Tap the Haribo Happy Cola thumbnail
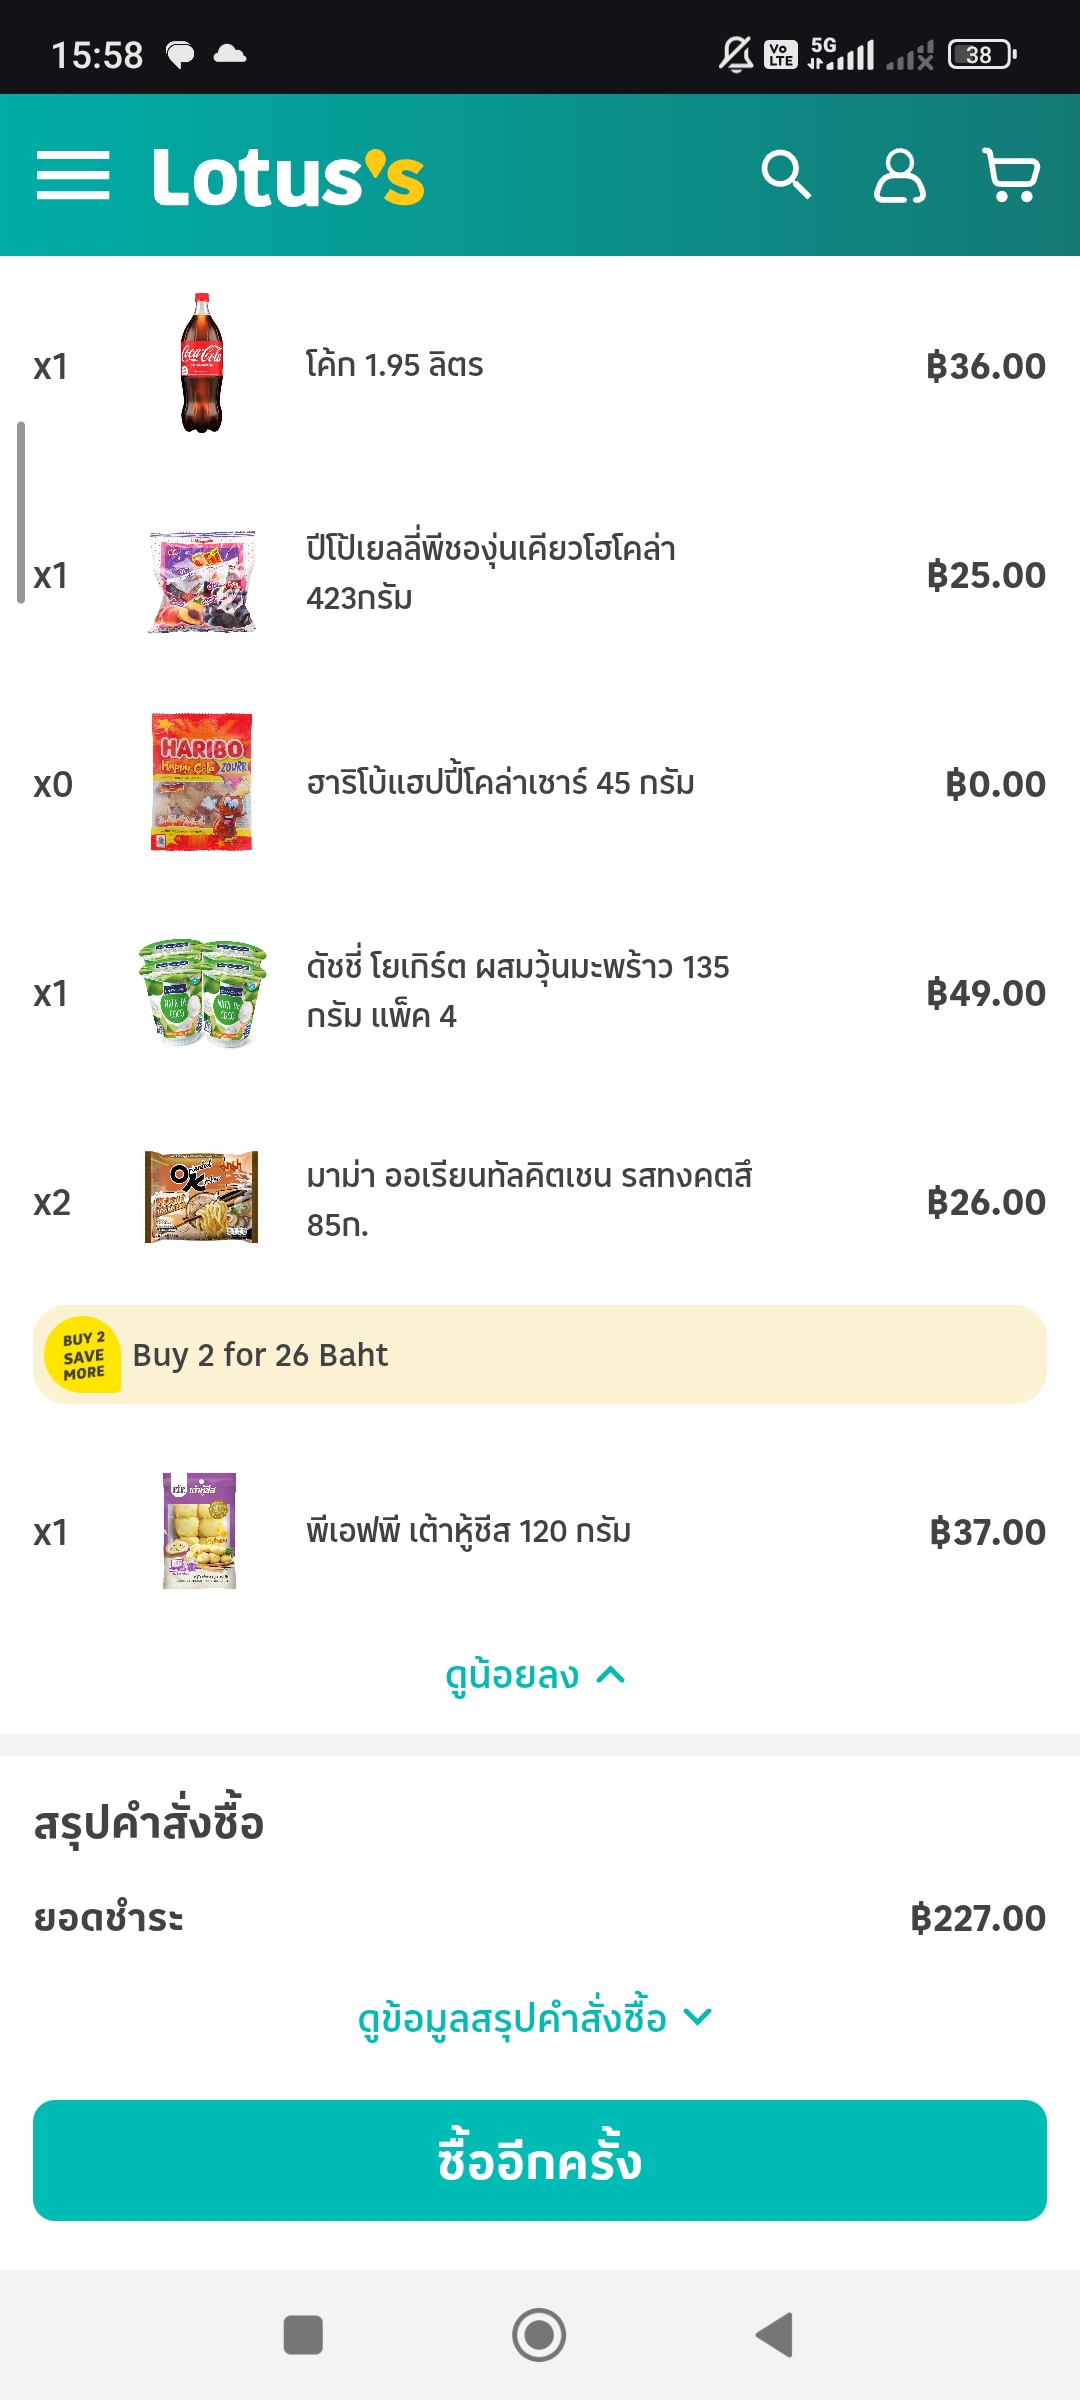Image resolution: width=1080 pixels, height=2400 pixels. [202, 782]
